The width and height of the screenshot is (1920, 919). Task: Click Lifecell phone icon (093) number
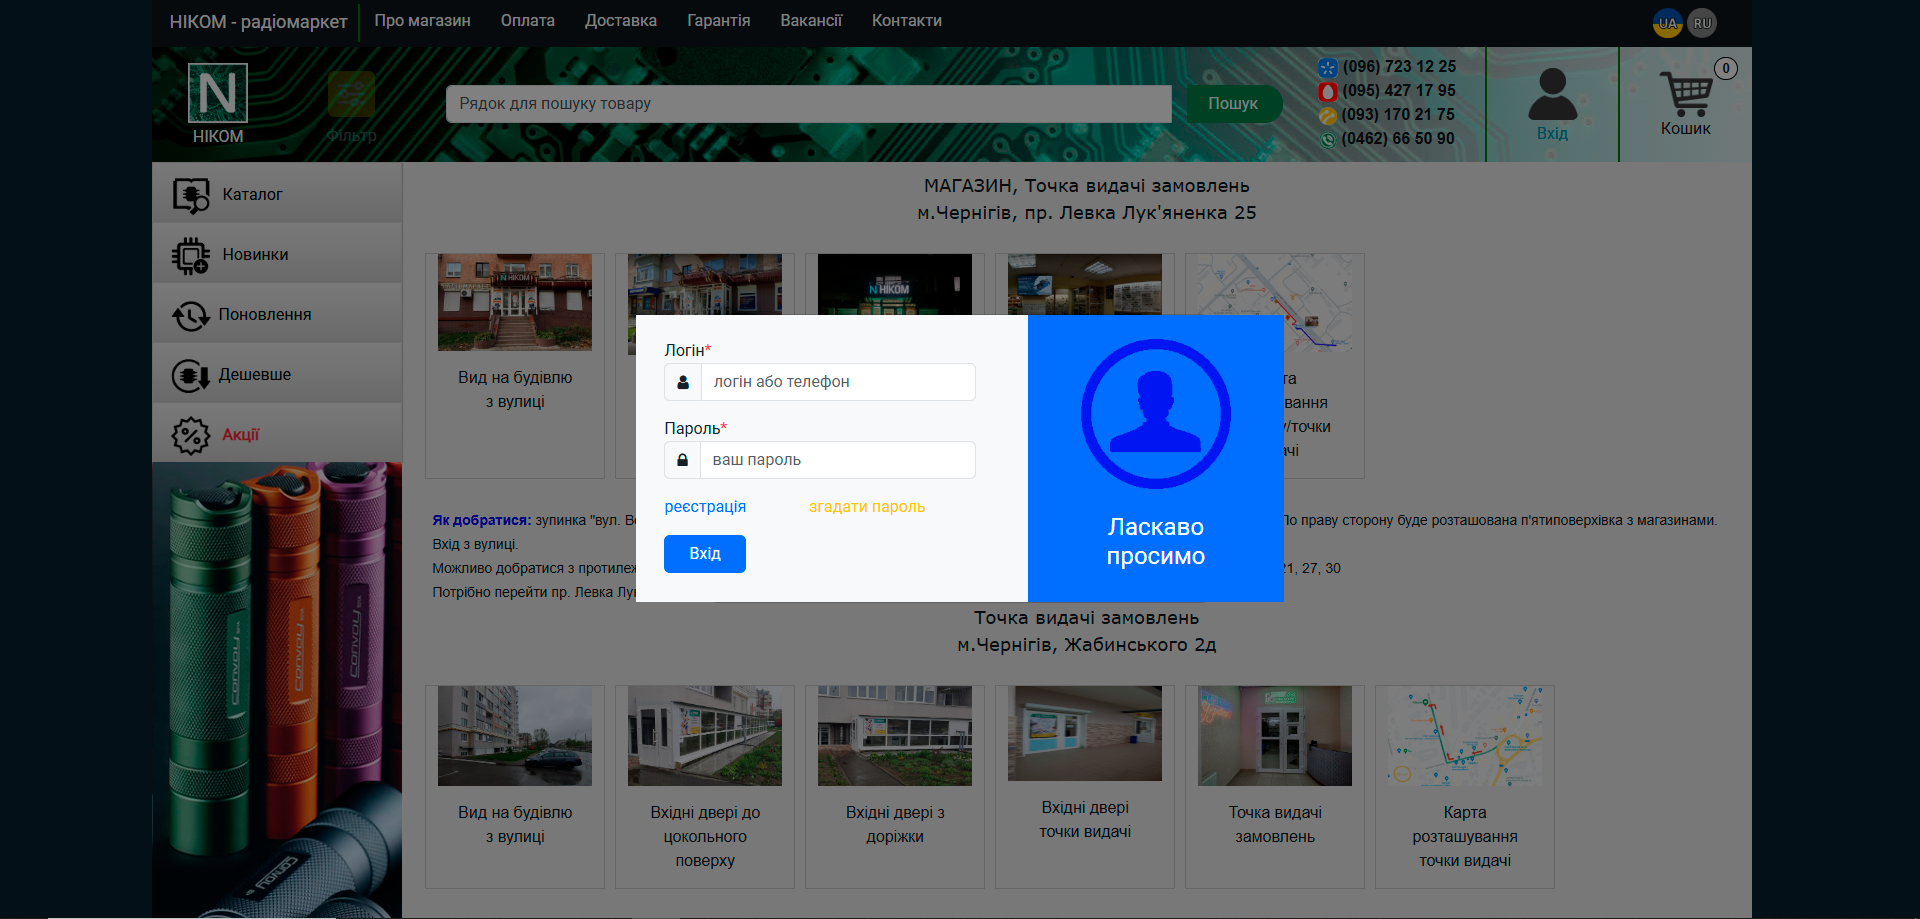point(1327,115)
